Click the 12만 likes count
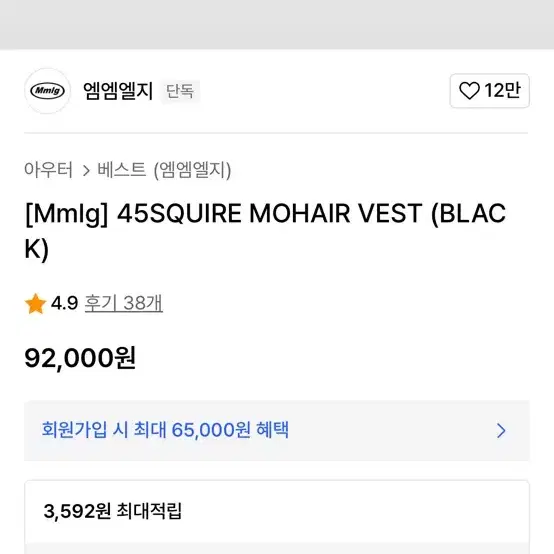Viewport: 554px width, 554px height. (x=502, y=90)
